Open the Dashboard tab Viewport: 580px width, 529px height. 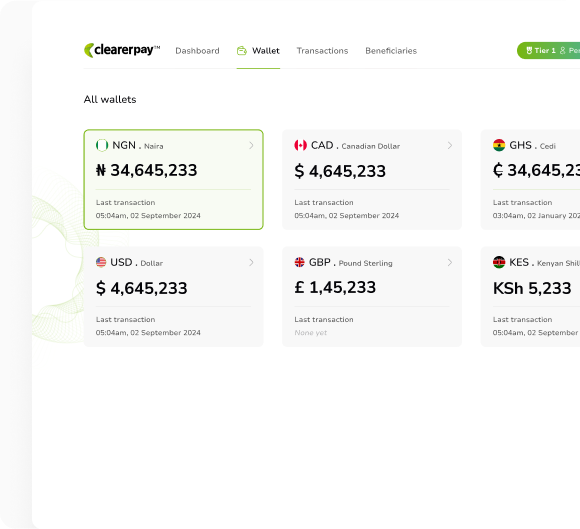pyautogui.click(x=197, y=51)
